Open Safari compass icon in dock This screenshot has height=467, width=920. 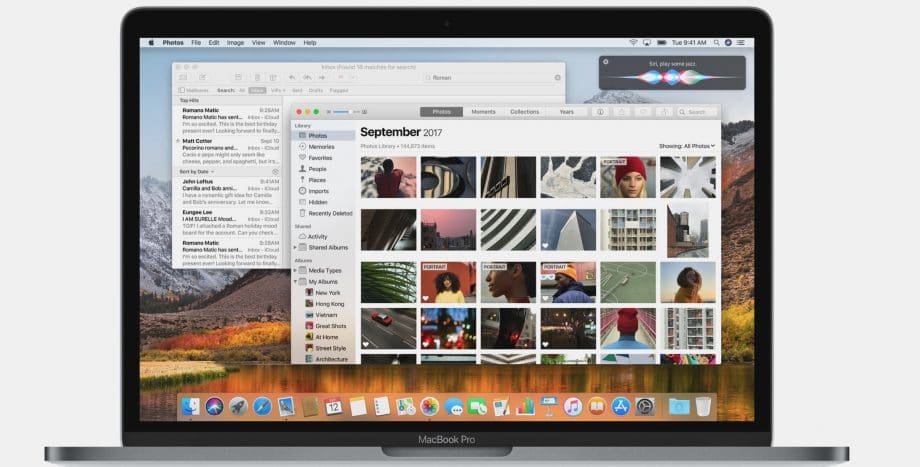[262, 406]
